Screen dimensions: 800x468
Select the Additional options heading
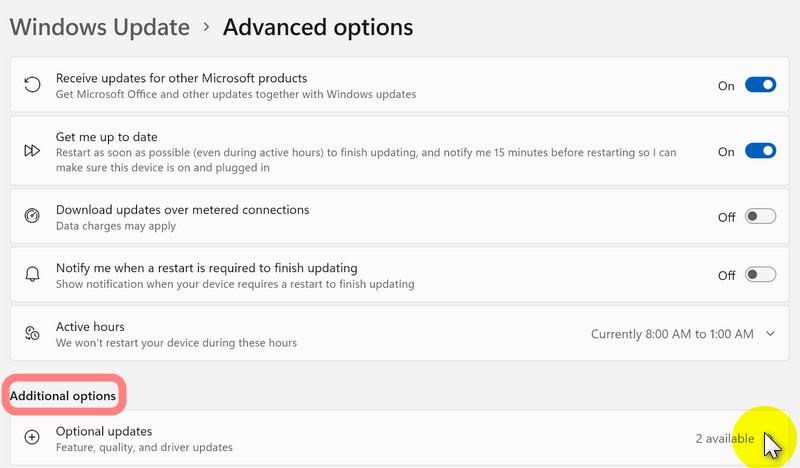click(63, 397)
